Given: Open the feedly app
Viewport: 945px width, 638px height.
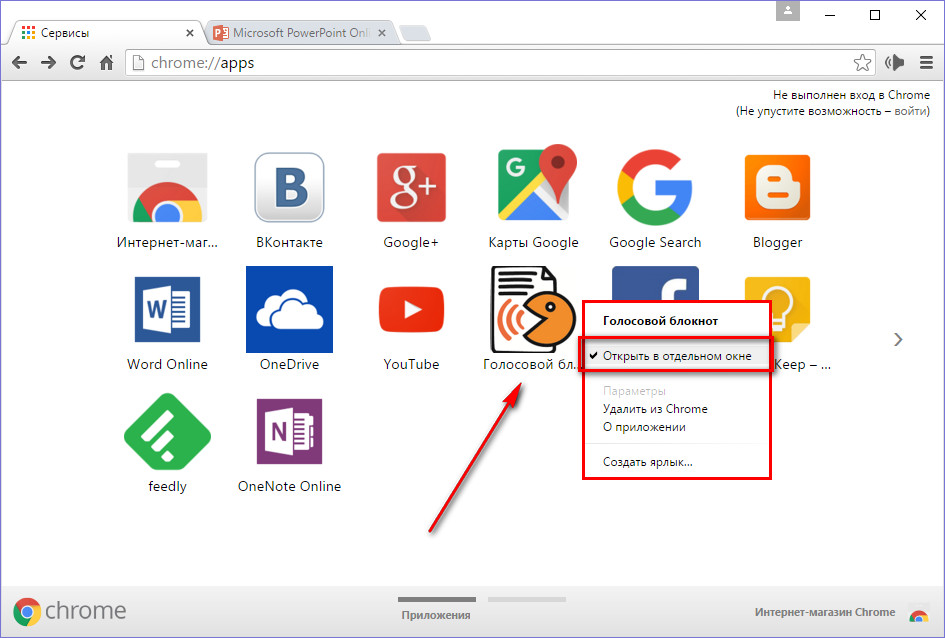Looking at the screenshot, I should (x=168, y=431).
